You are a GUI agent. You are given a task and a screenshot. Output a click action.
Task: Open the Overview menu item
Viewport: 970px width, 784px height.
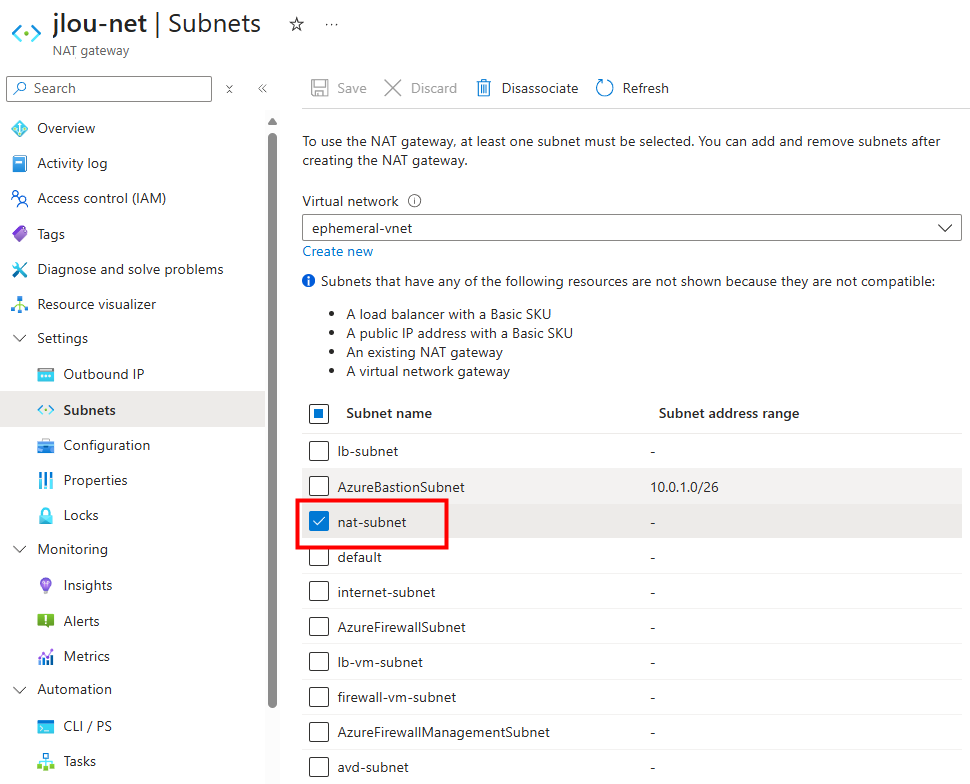(x=66, y=128)
